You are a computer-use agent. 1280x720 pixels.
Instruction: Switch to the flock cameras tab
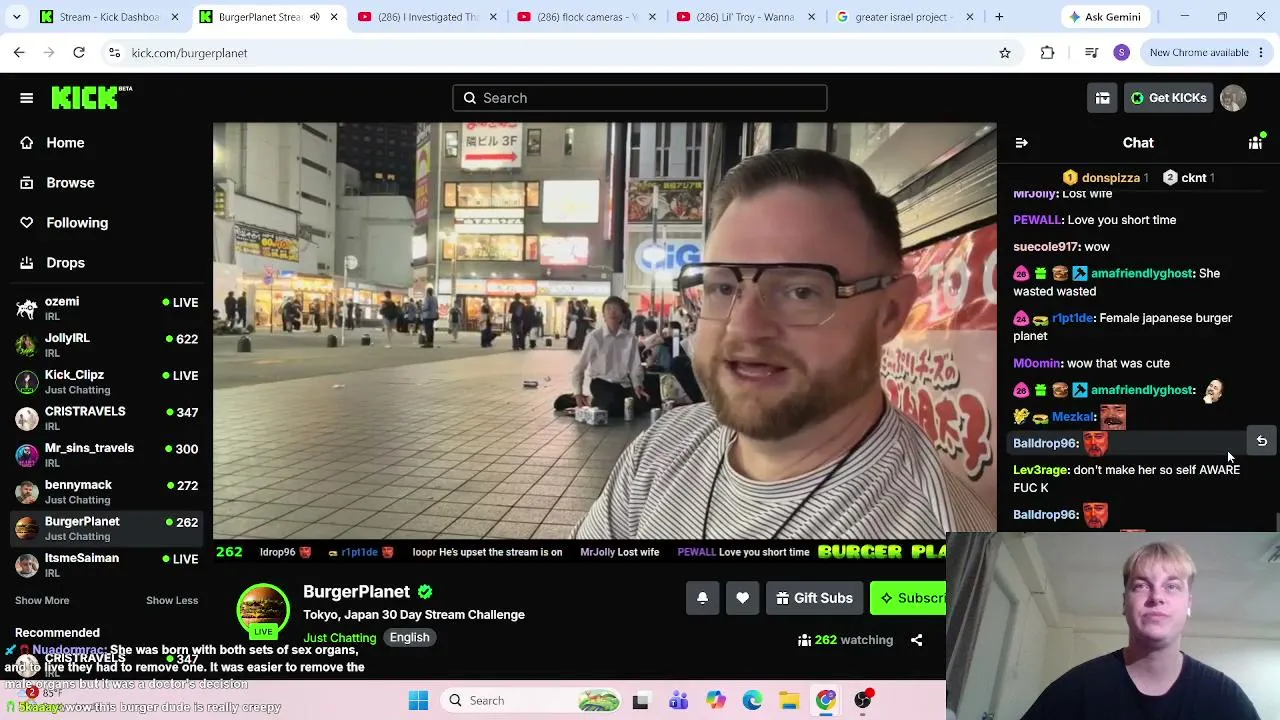pyautogui.click(x=587, y=17)
